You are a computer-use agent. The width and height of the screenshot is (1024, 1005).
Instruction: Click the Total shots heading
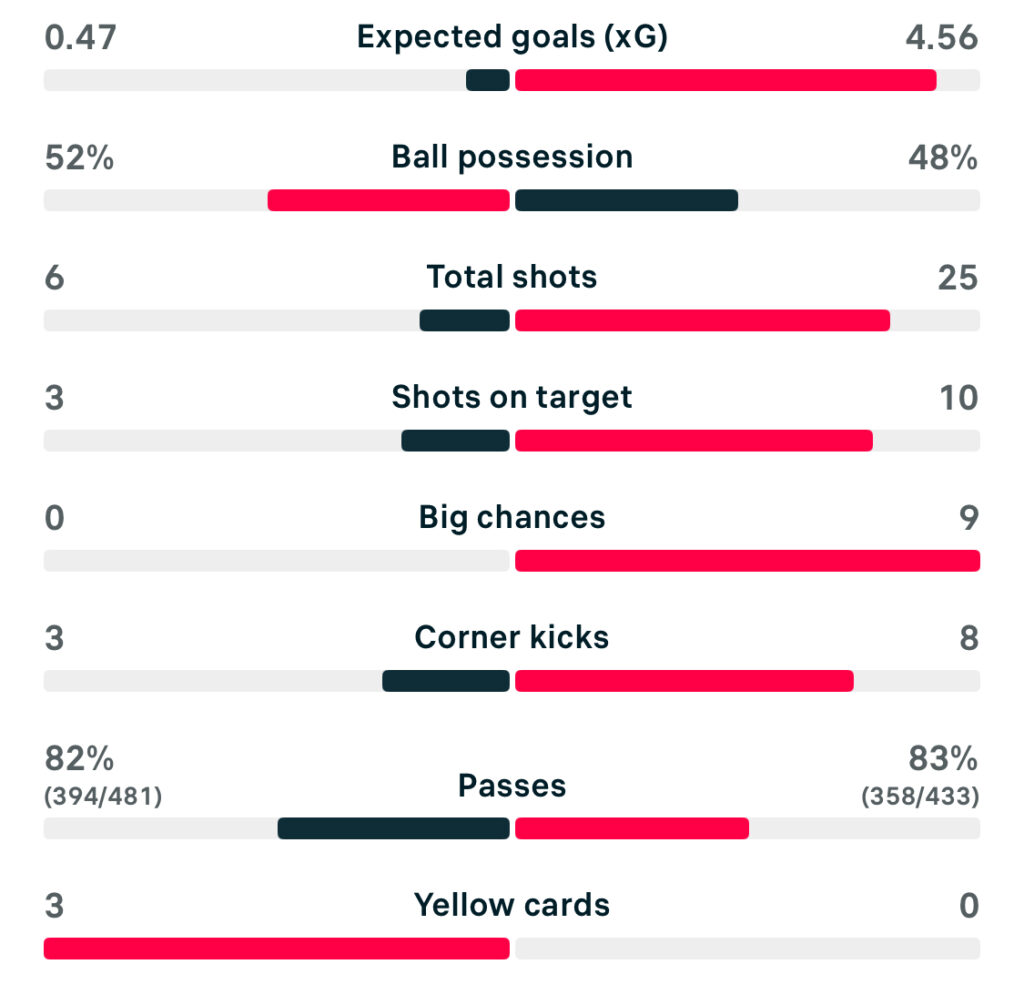point(512,277)
